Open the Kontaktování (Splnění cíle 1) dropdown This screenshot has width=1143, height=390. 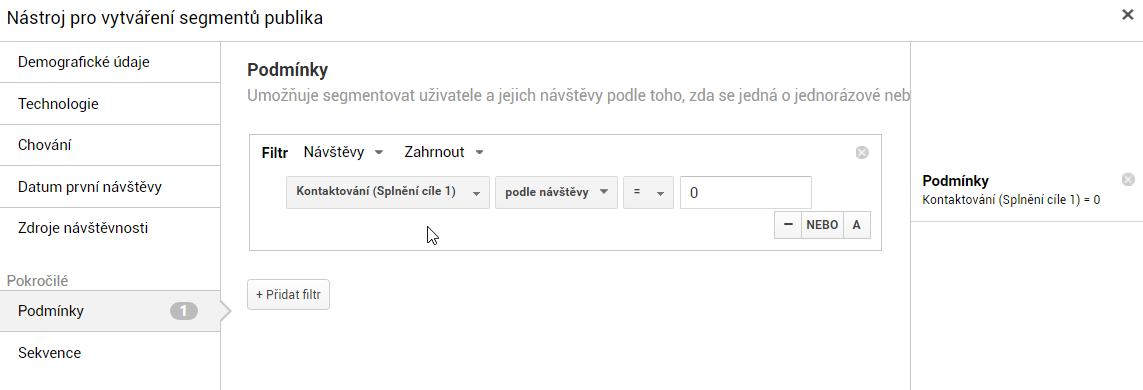[388, 192]
